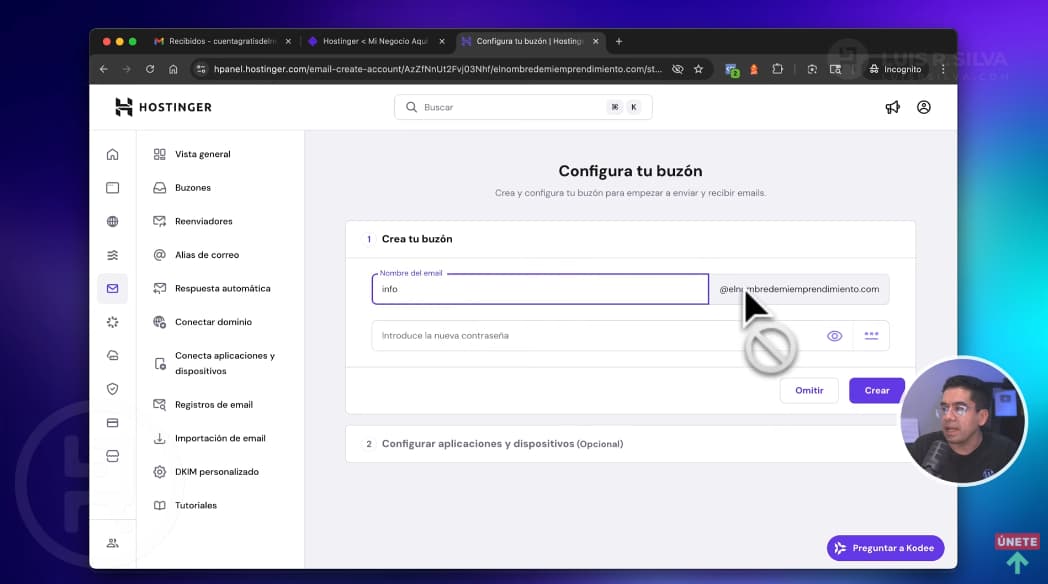Click the Buscar search box

pyautogui.click(x=523, y=107)
